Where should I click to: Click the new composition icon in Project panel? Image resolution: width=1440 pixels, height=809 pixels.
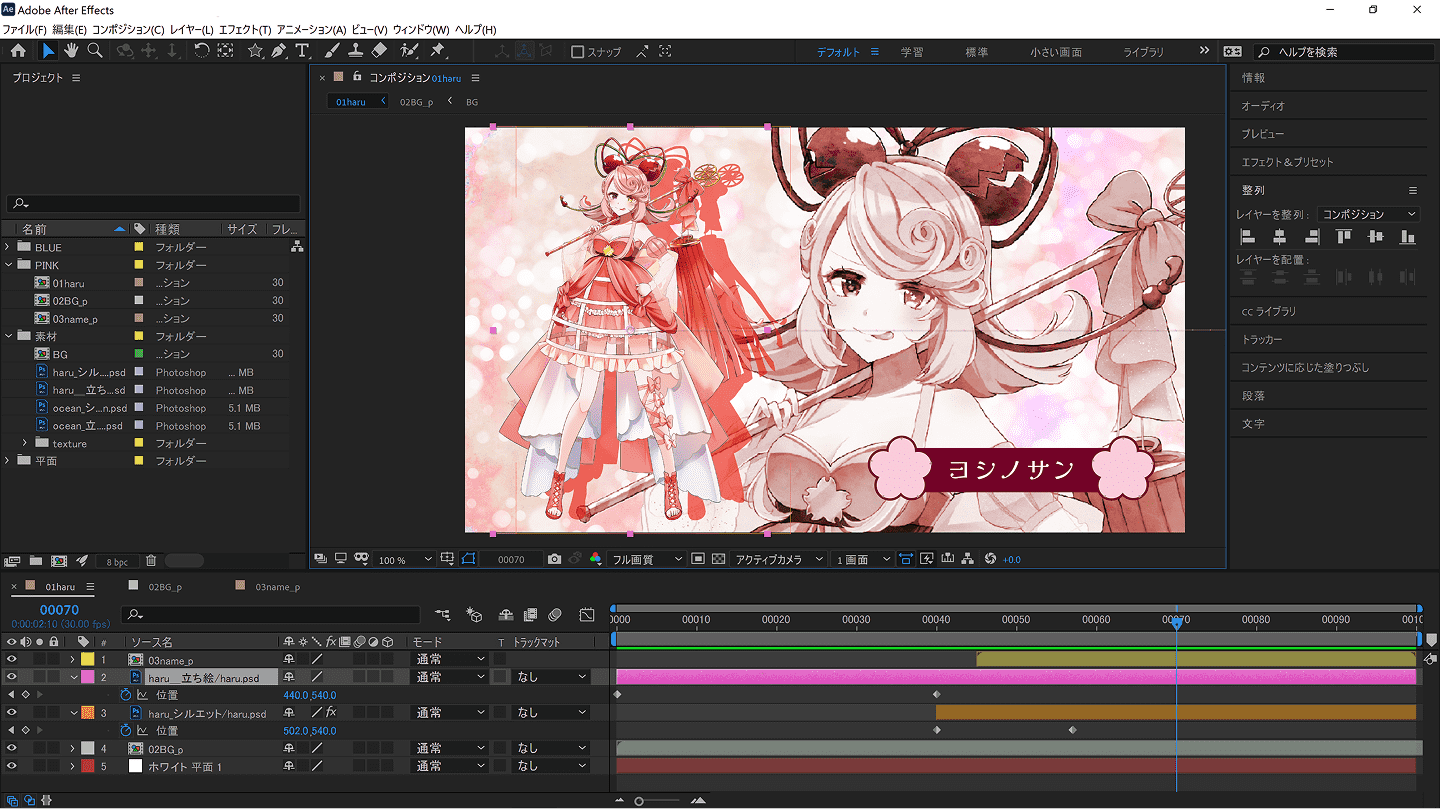click(x=59, y=561)
